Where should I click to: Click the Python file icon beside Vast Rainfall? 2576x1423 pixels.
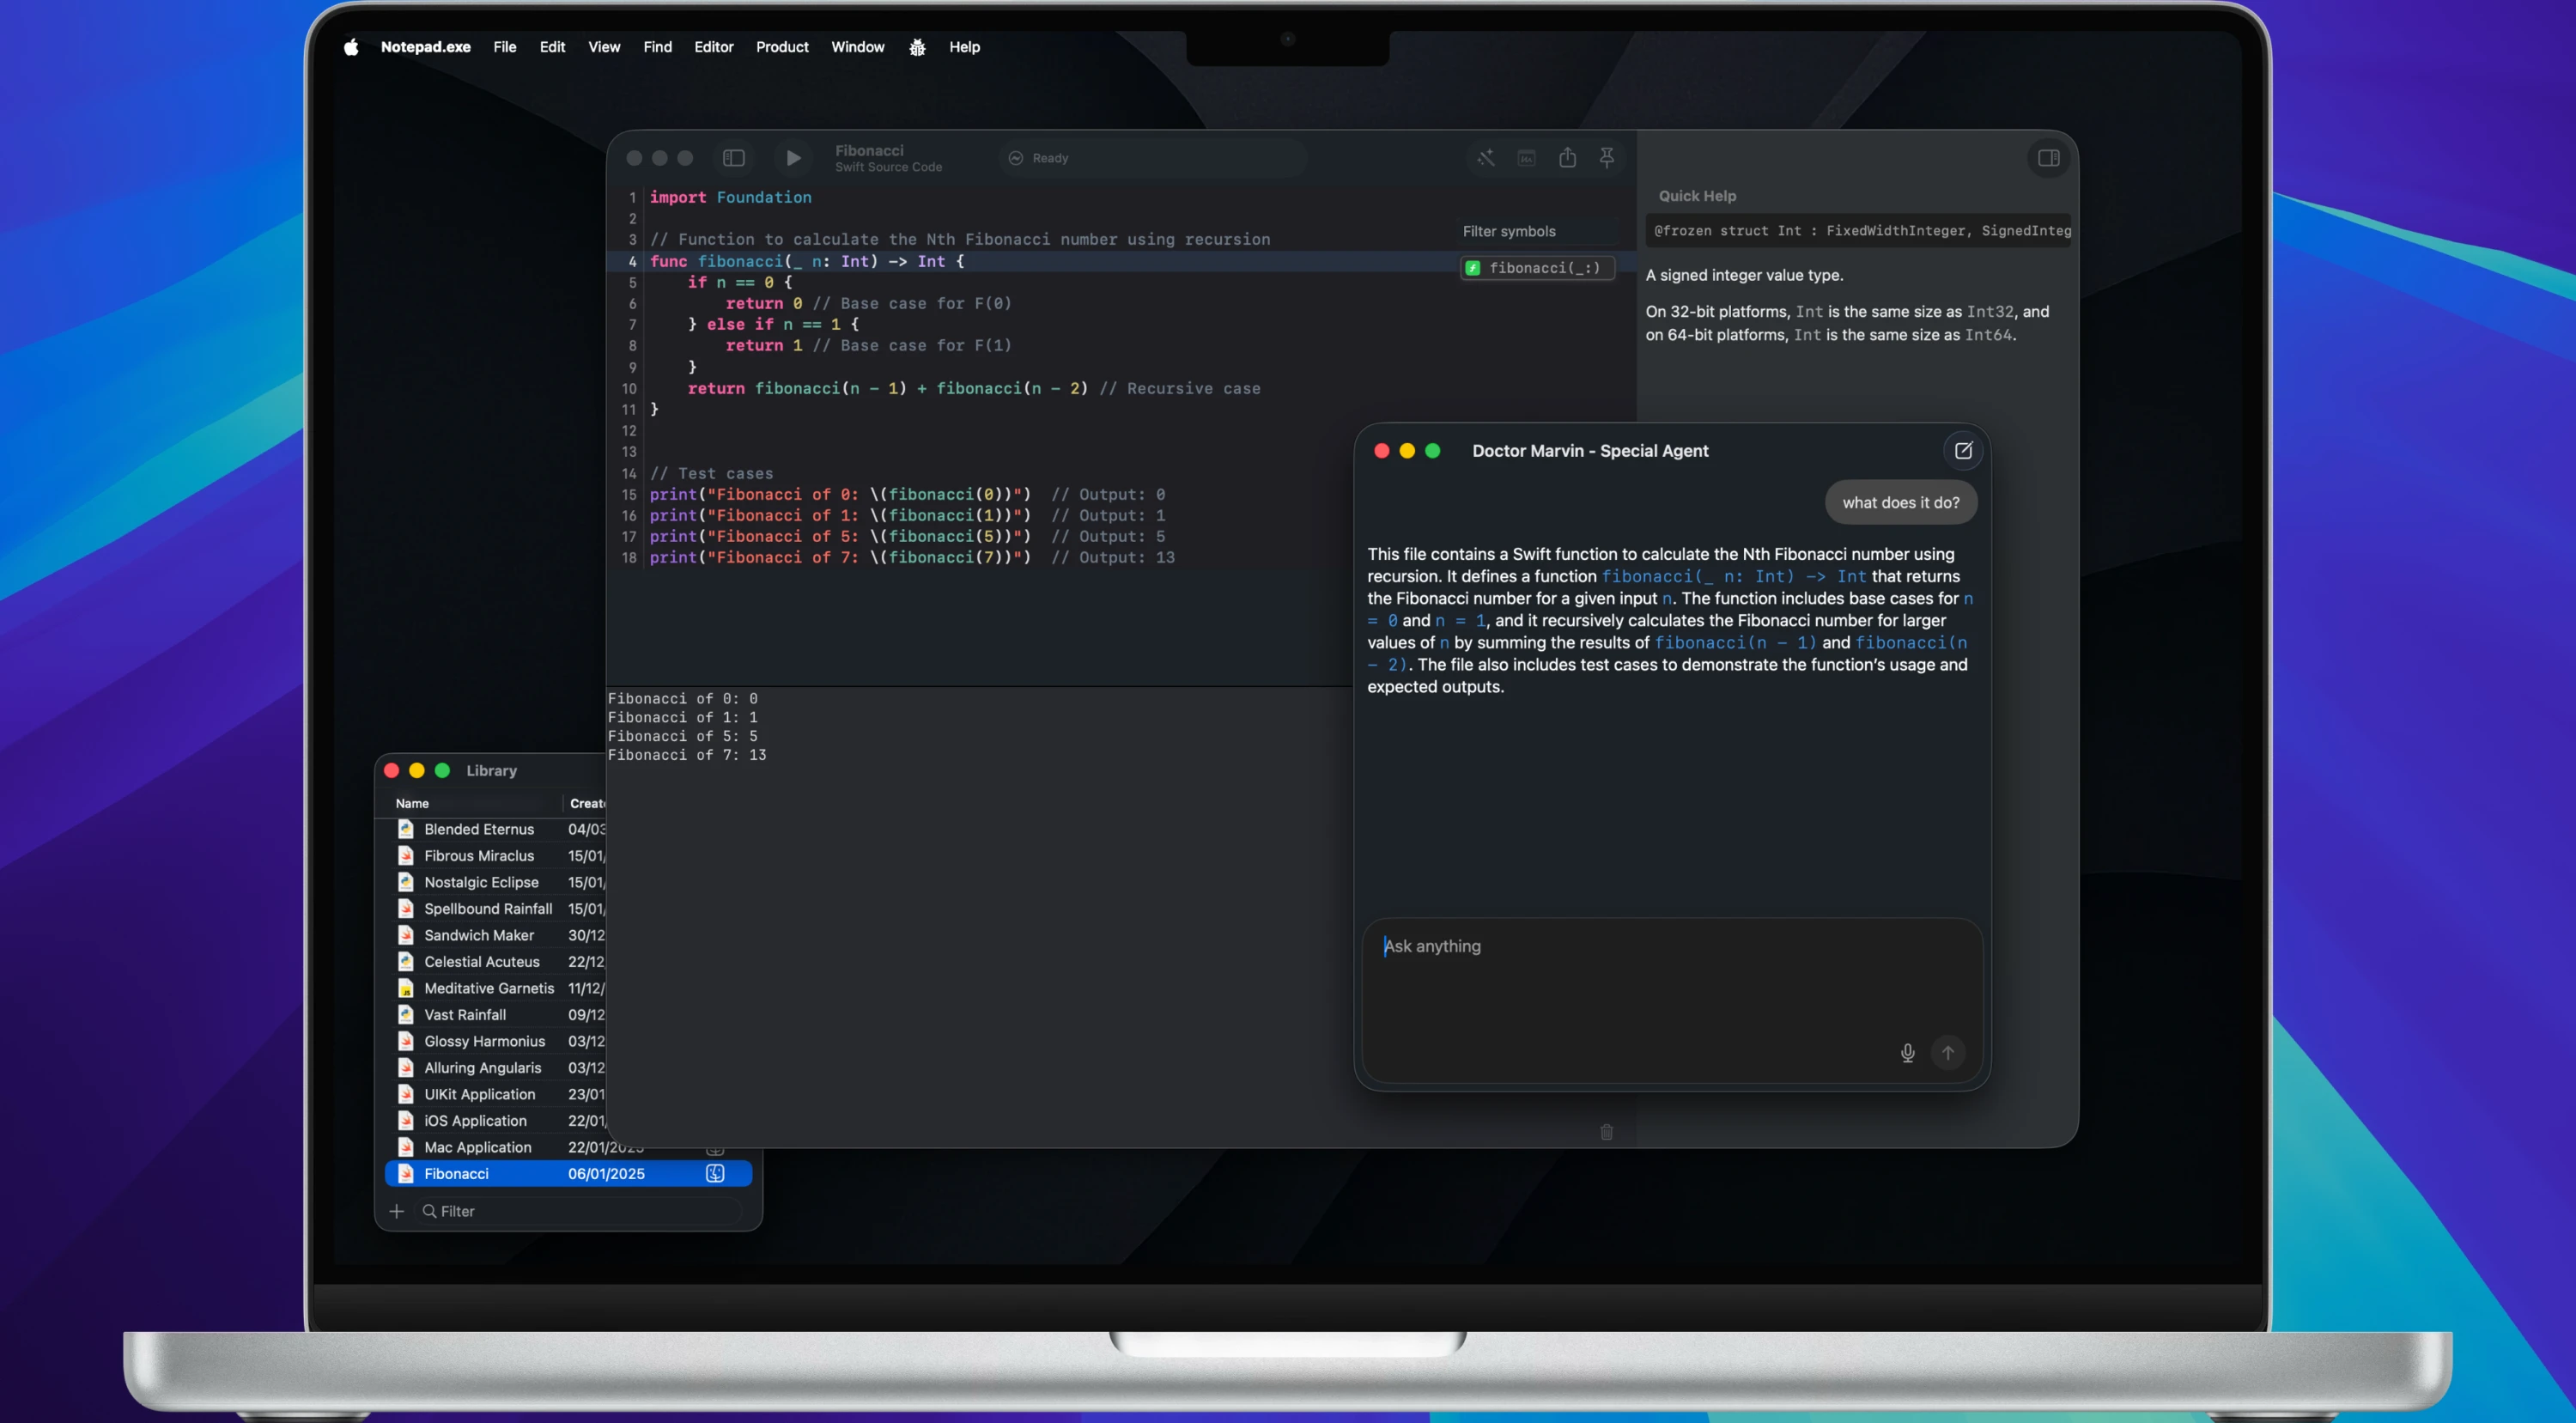[405, 1015]
